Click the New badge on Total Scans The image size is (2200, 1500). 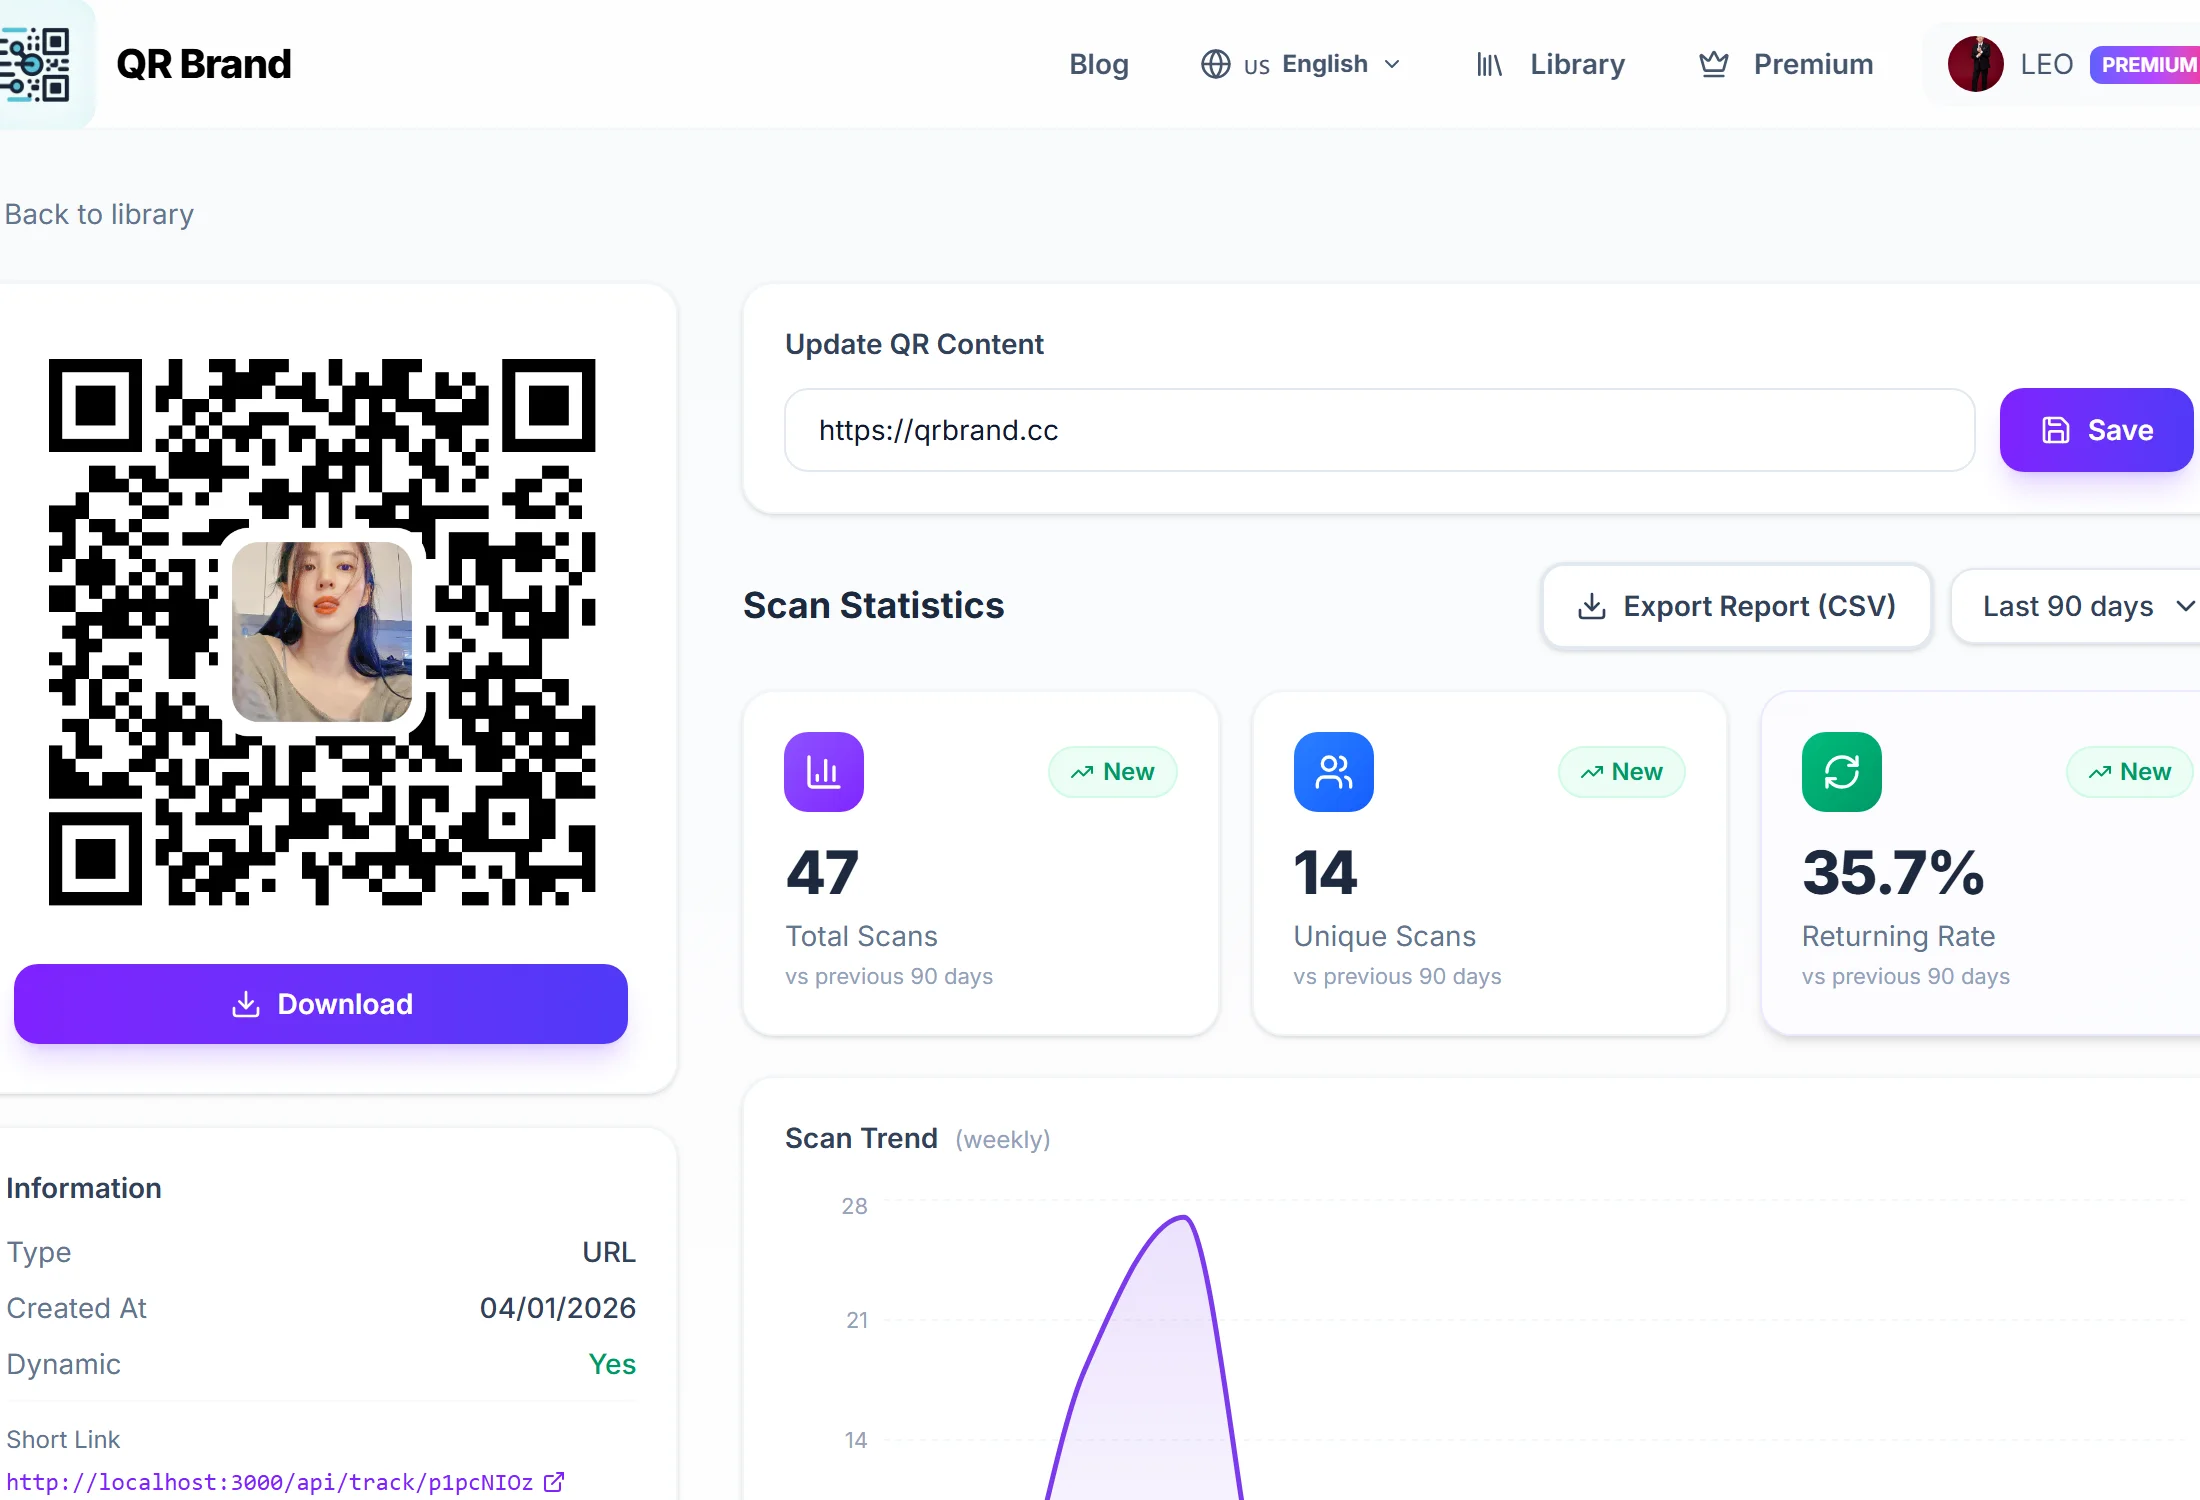(1112, 772)
